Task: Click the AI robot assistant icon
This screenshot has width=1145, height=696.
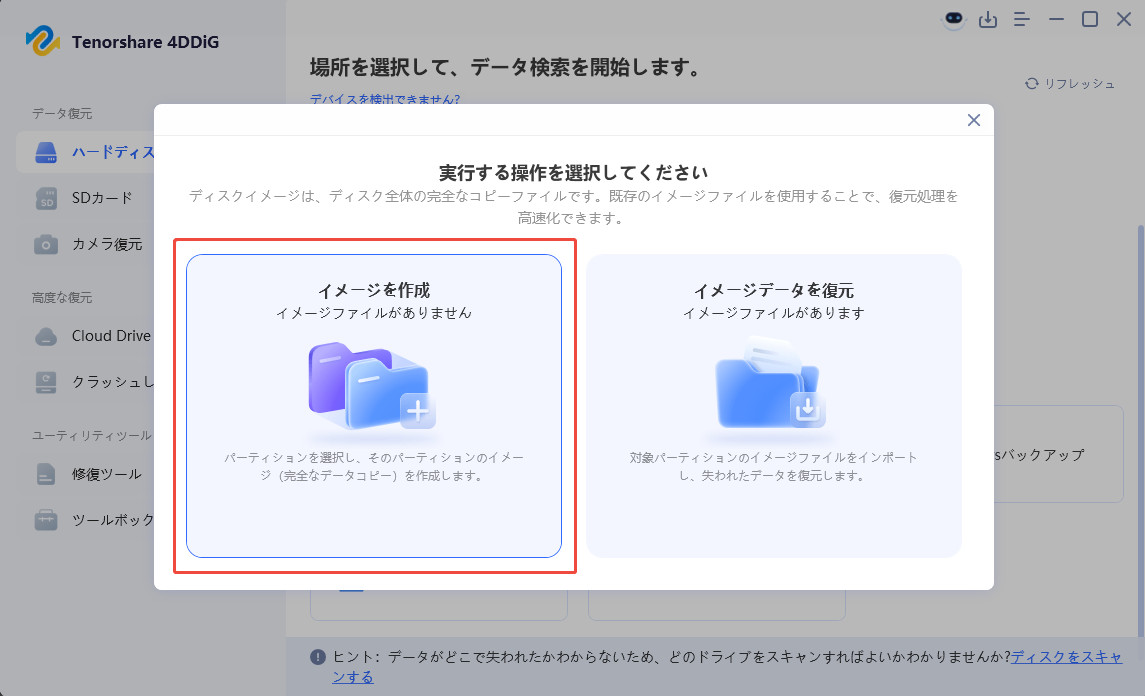Action: pos(953,19)
